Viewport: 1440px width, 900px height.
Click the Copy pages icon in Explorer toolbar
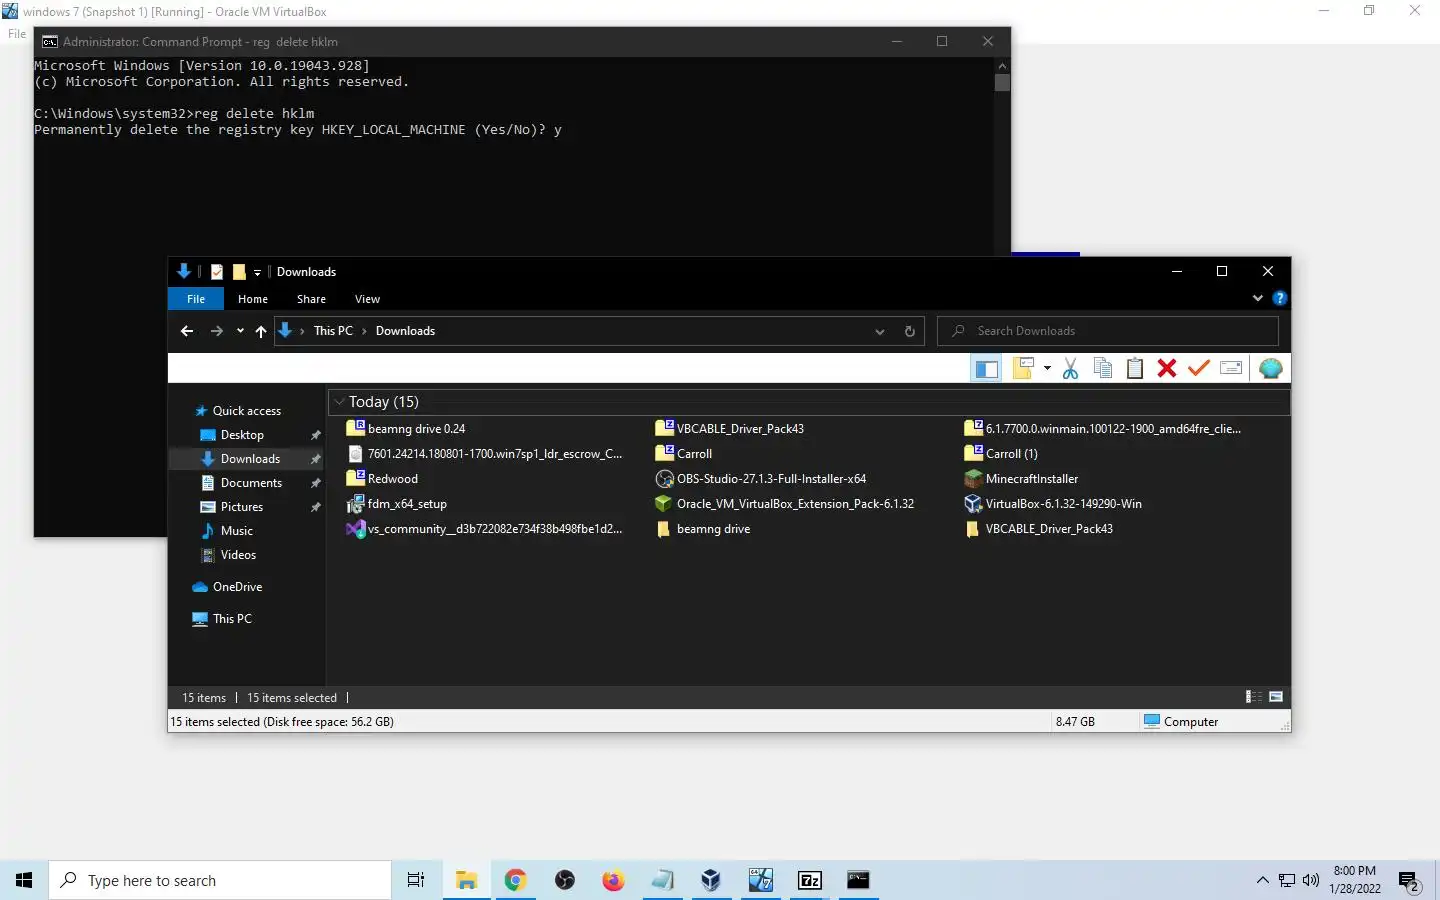pos(1103,369)
